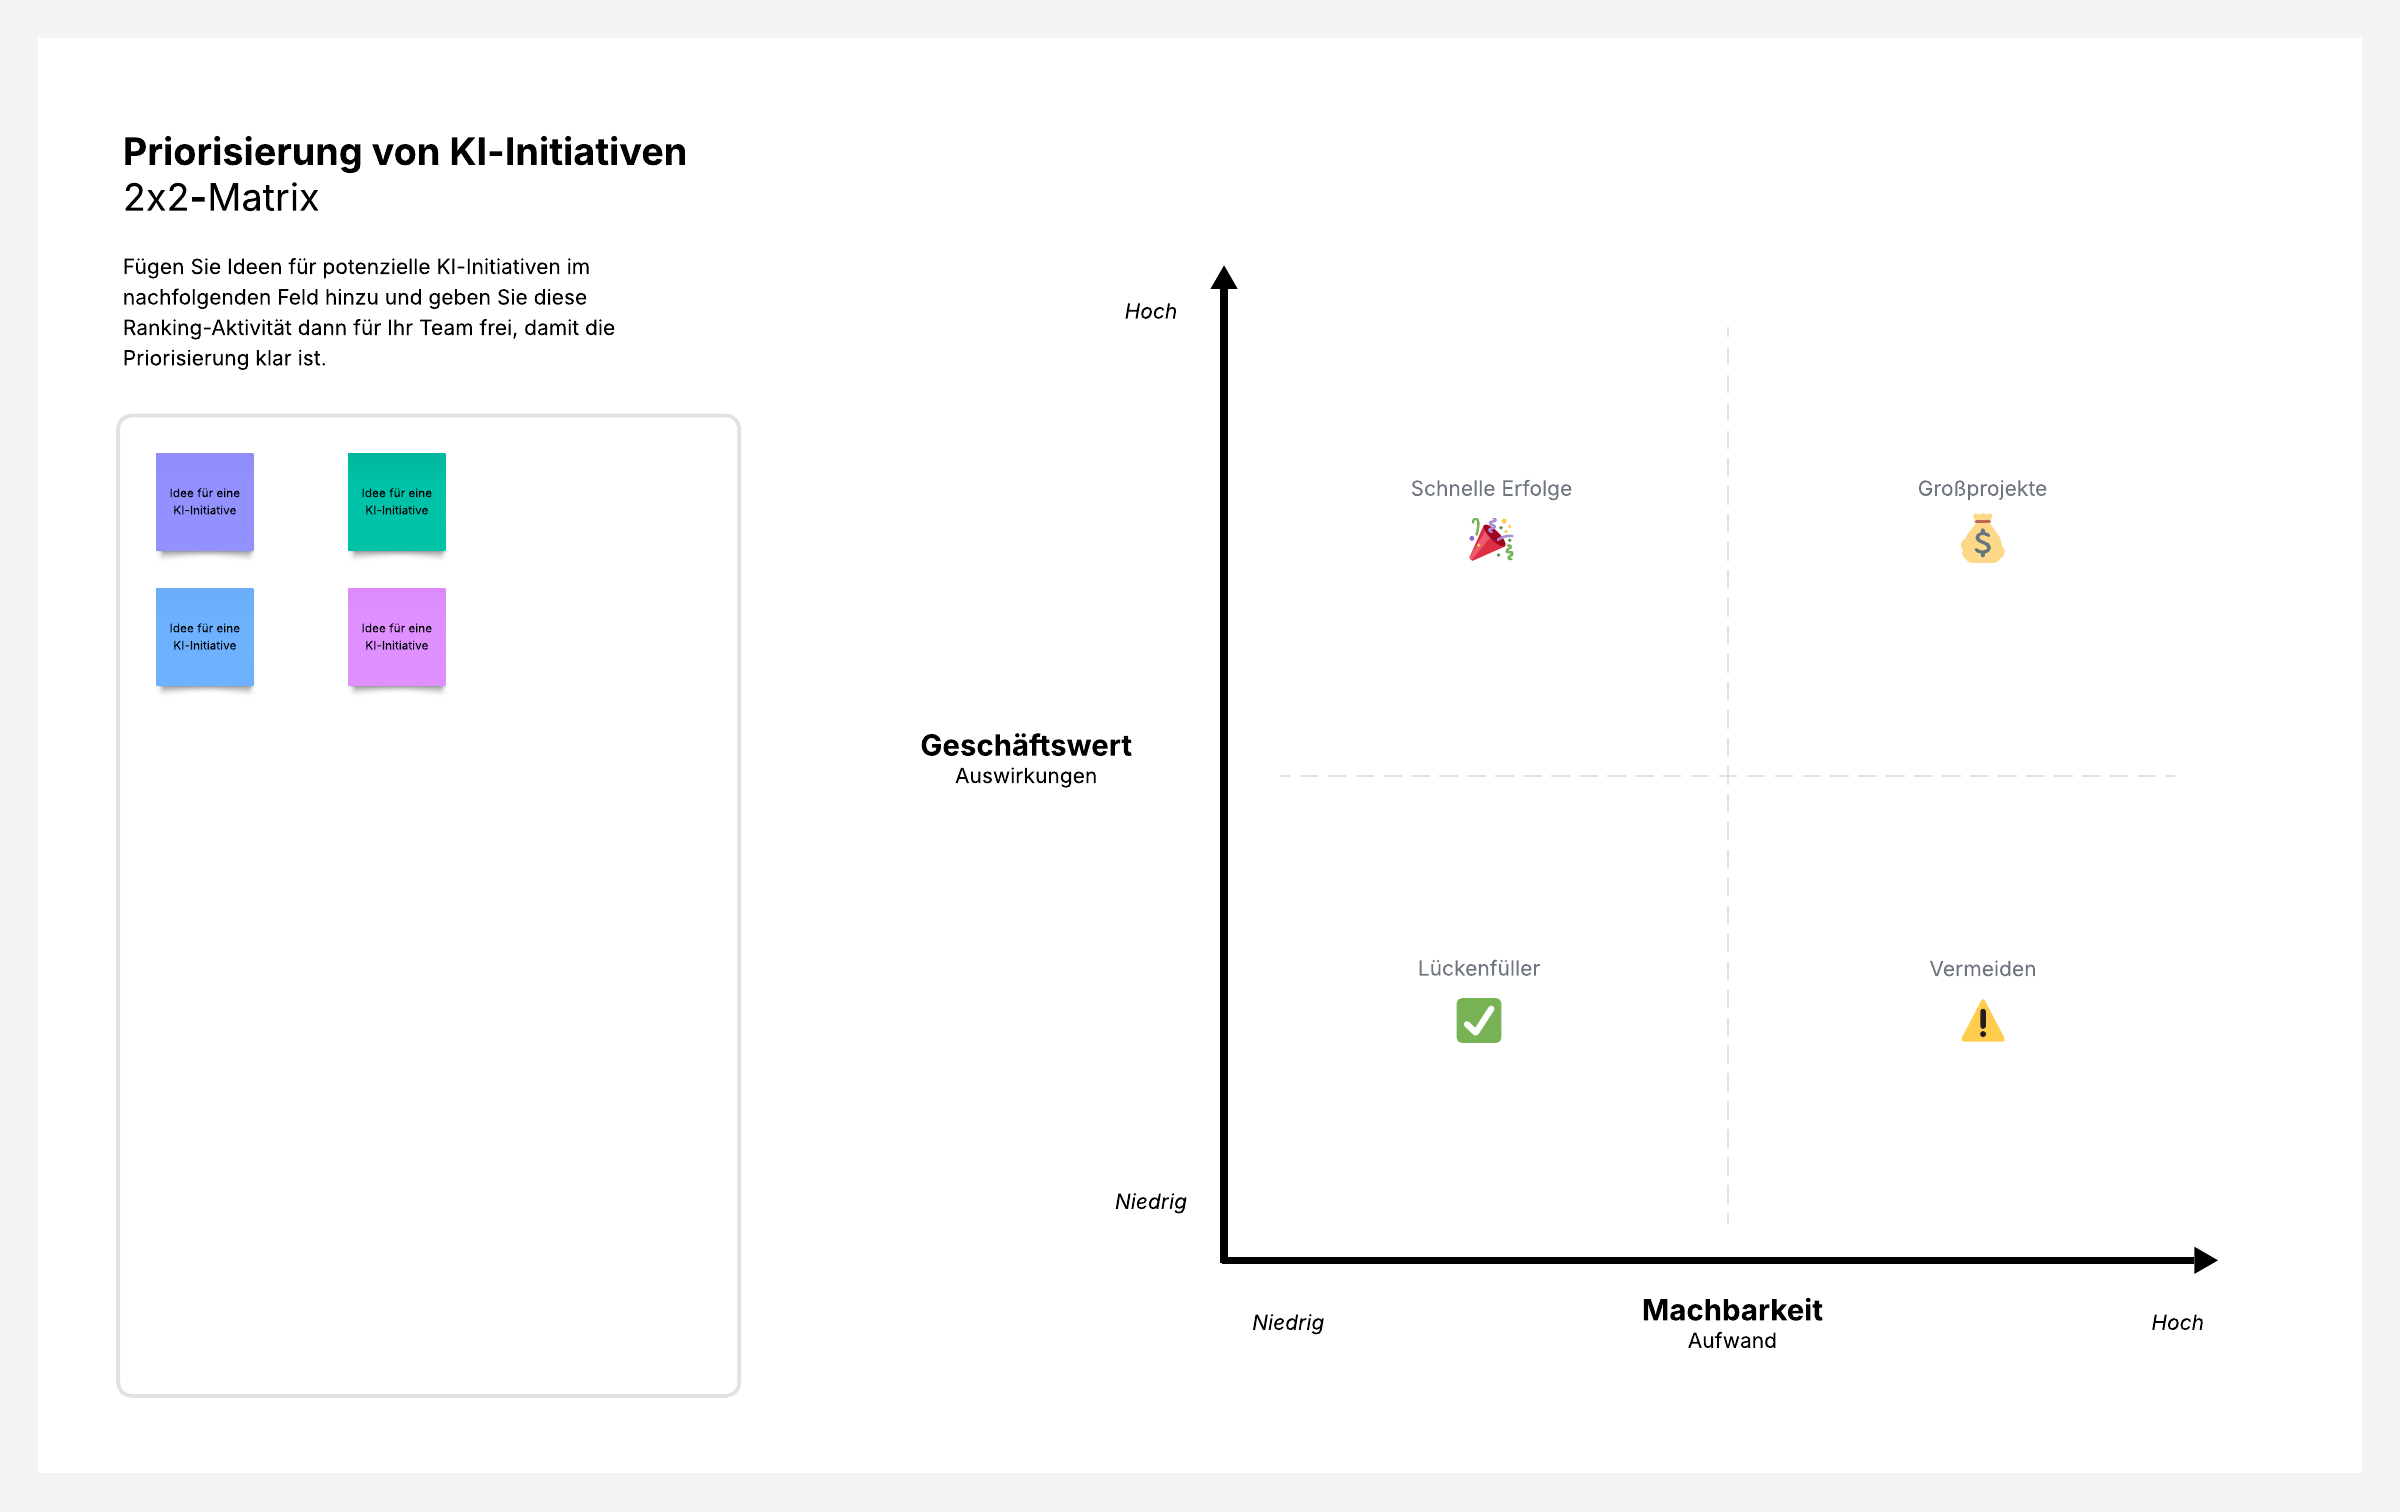
Task: Click the 2x2-Matrix subtitle text
Action: tap(221, 198)
